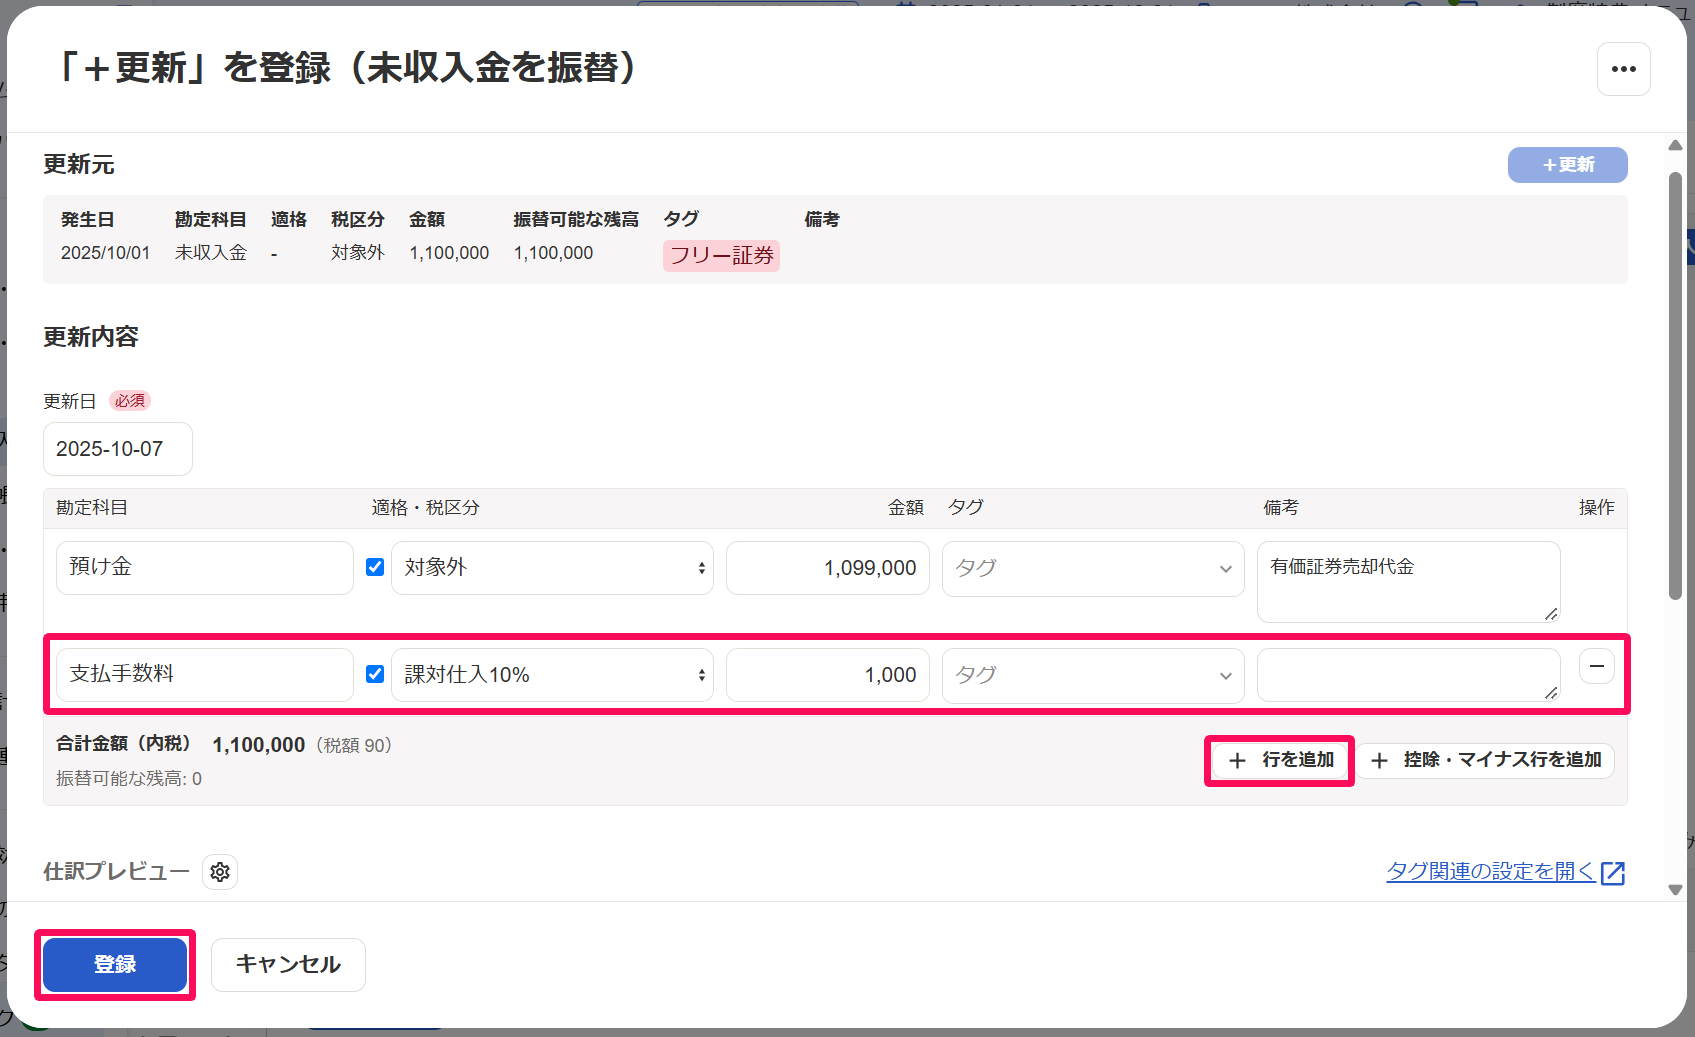Click the キャンセル button
Viewport: 1695px width, 1037px height.
pos(288,964)
